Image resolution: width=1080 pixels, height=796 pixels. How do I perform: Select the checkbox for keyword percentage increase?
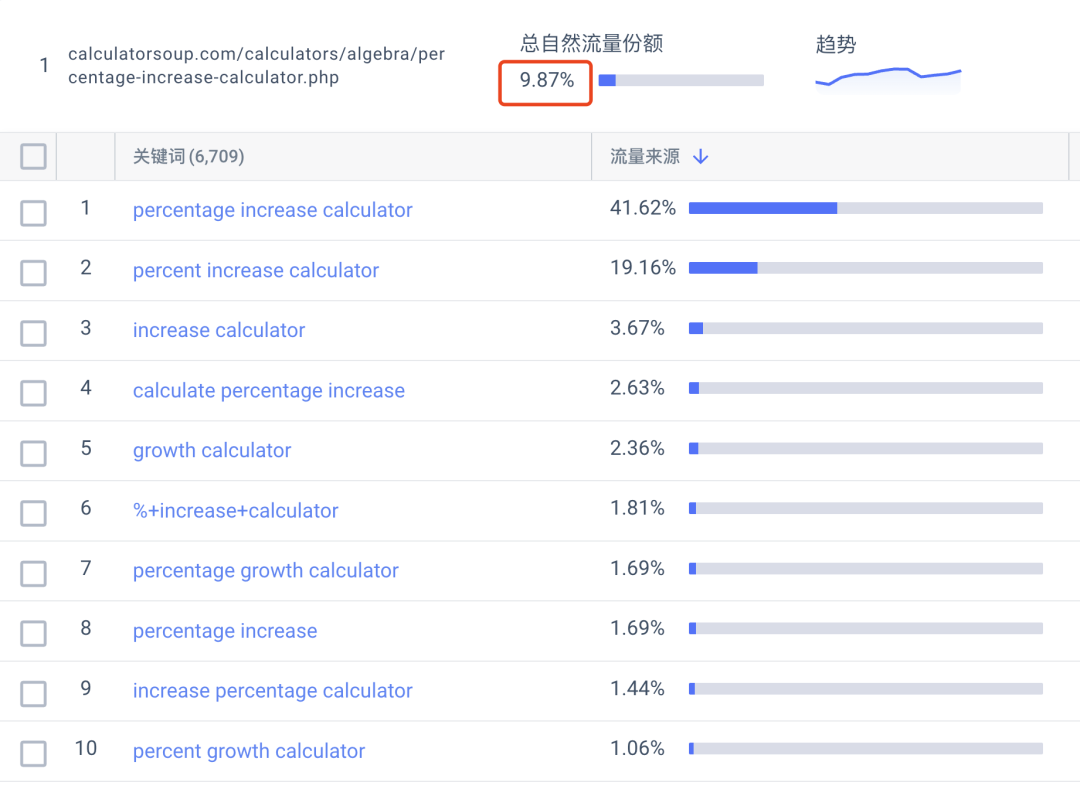[x=33, y=633]
